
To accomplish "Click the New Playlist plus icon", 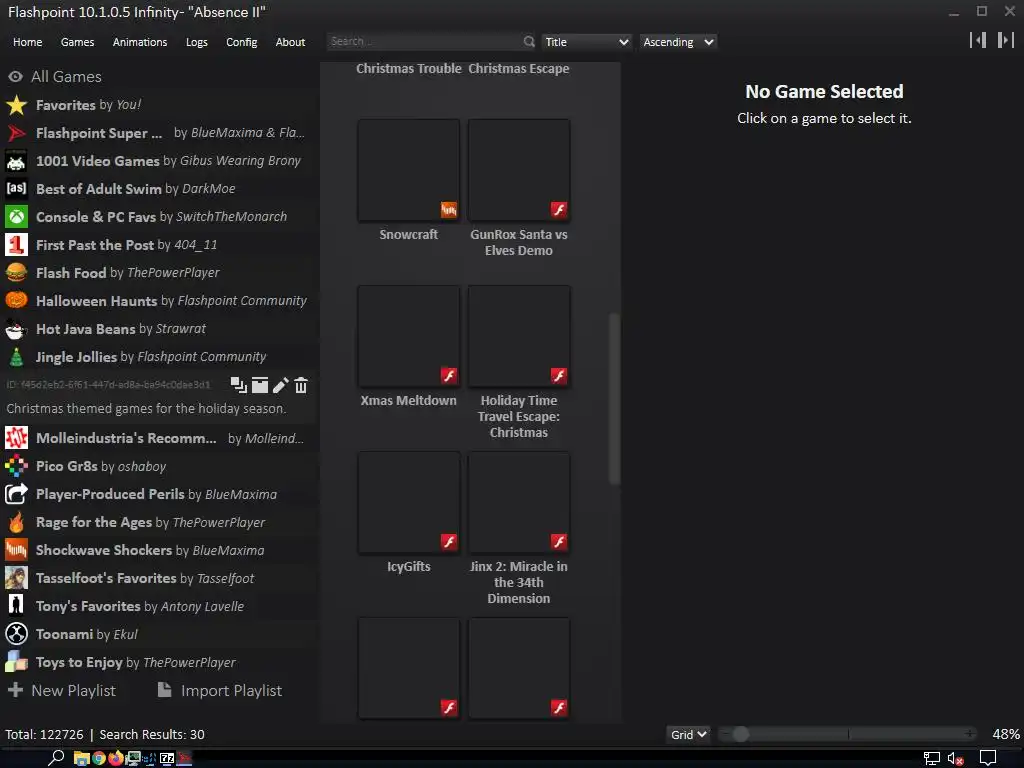I will click(16, 690).
